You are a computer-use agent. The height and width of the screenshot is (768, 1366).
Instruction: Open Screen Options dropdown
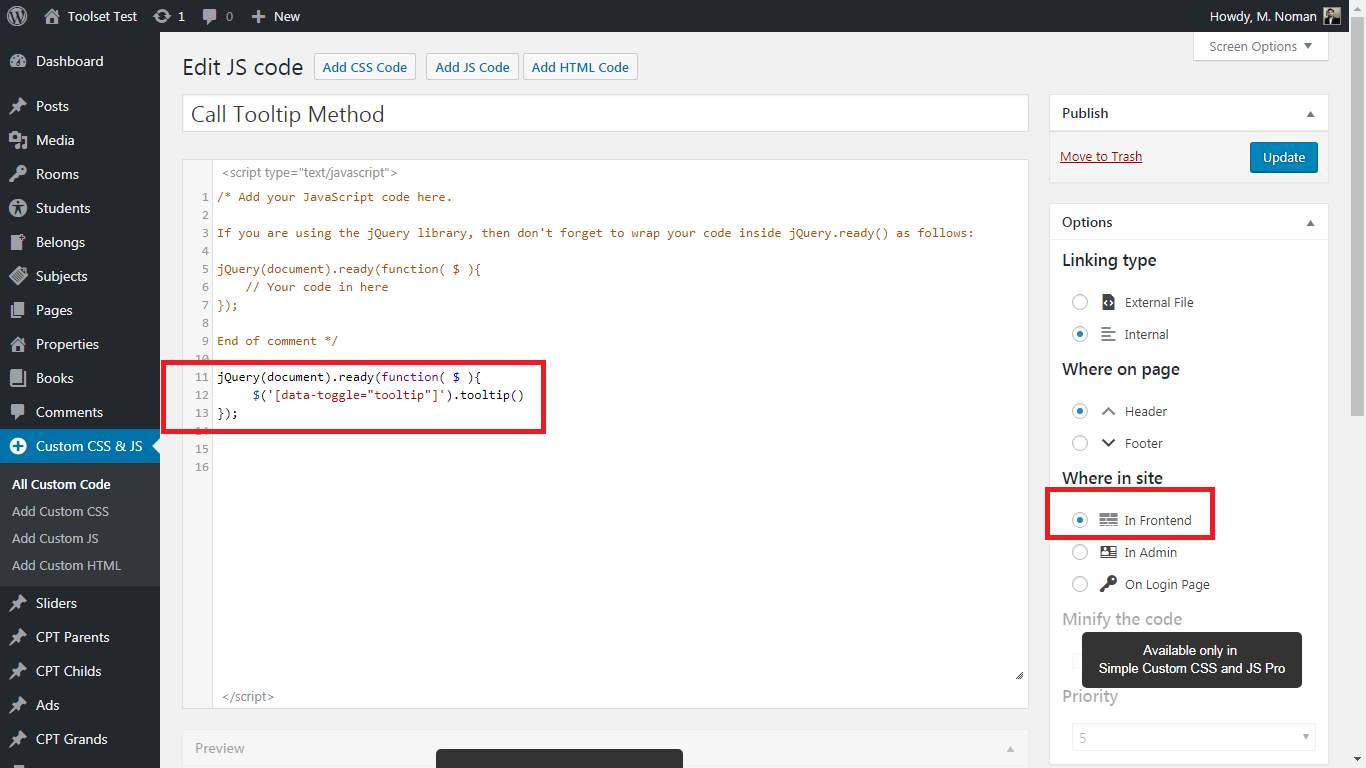pos(1261,46)
